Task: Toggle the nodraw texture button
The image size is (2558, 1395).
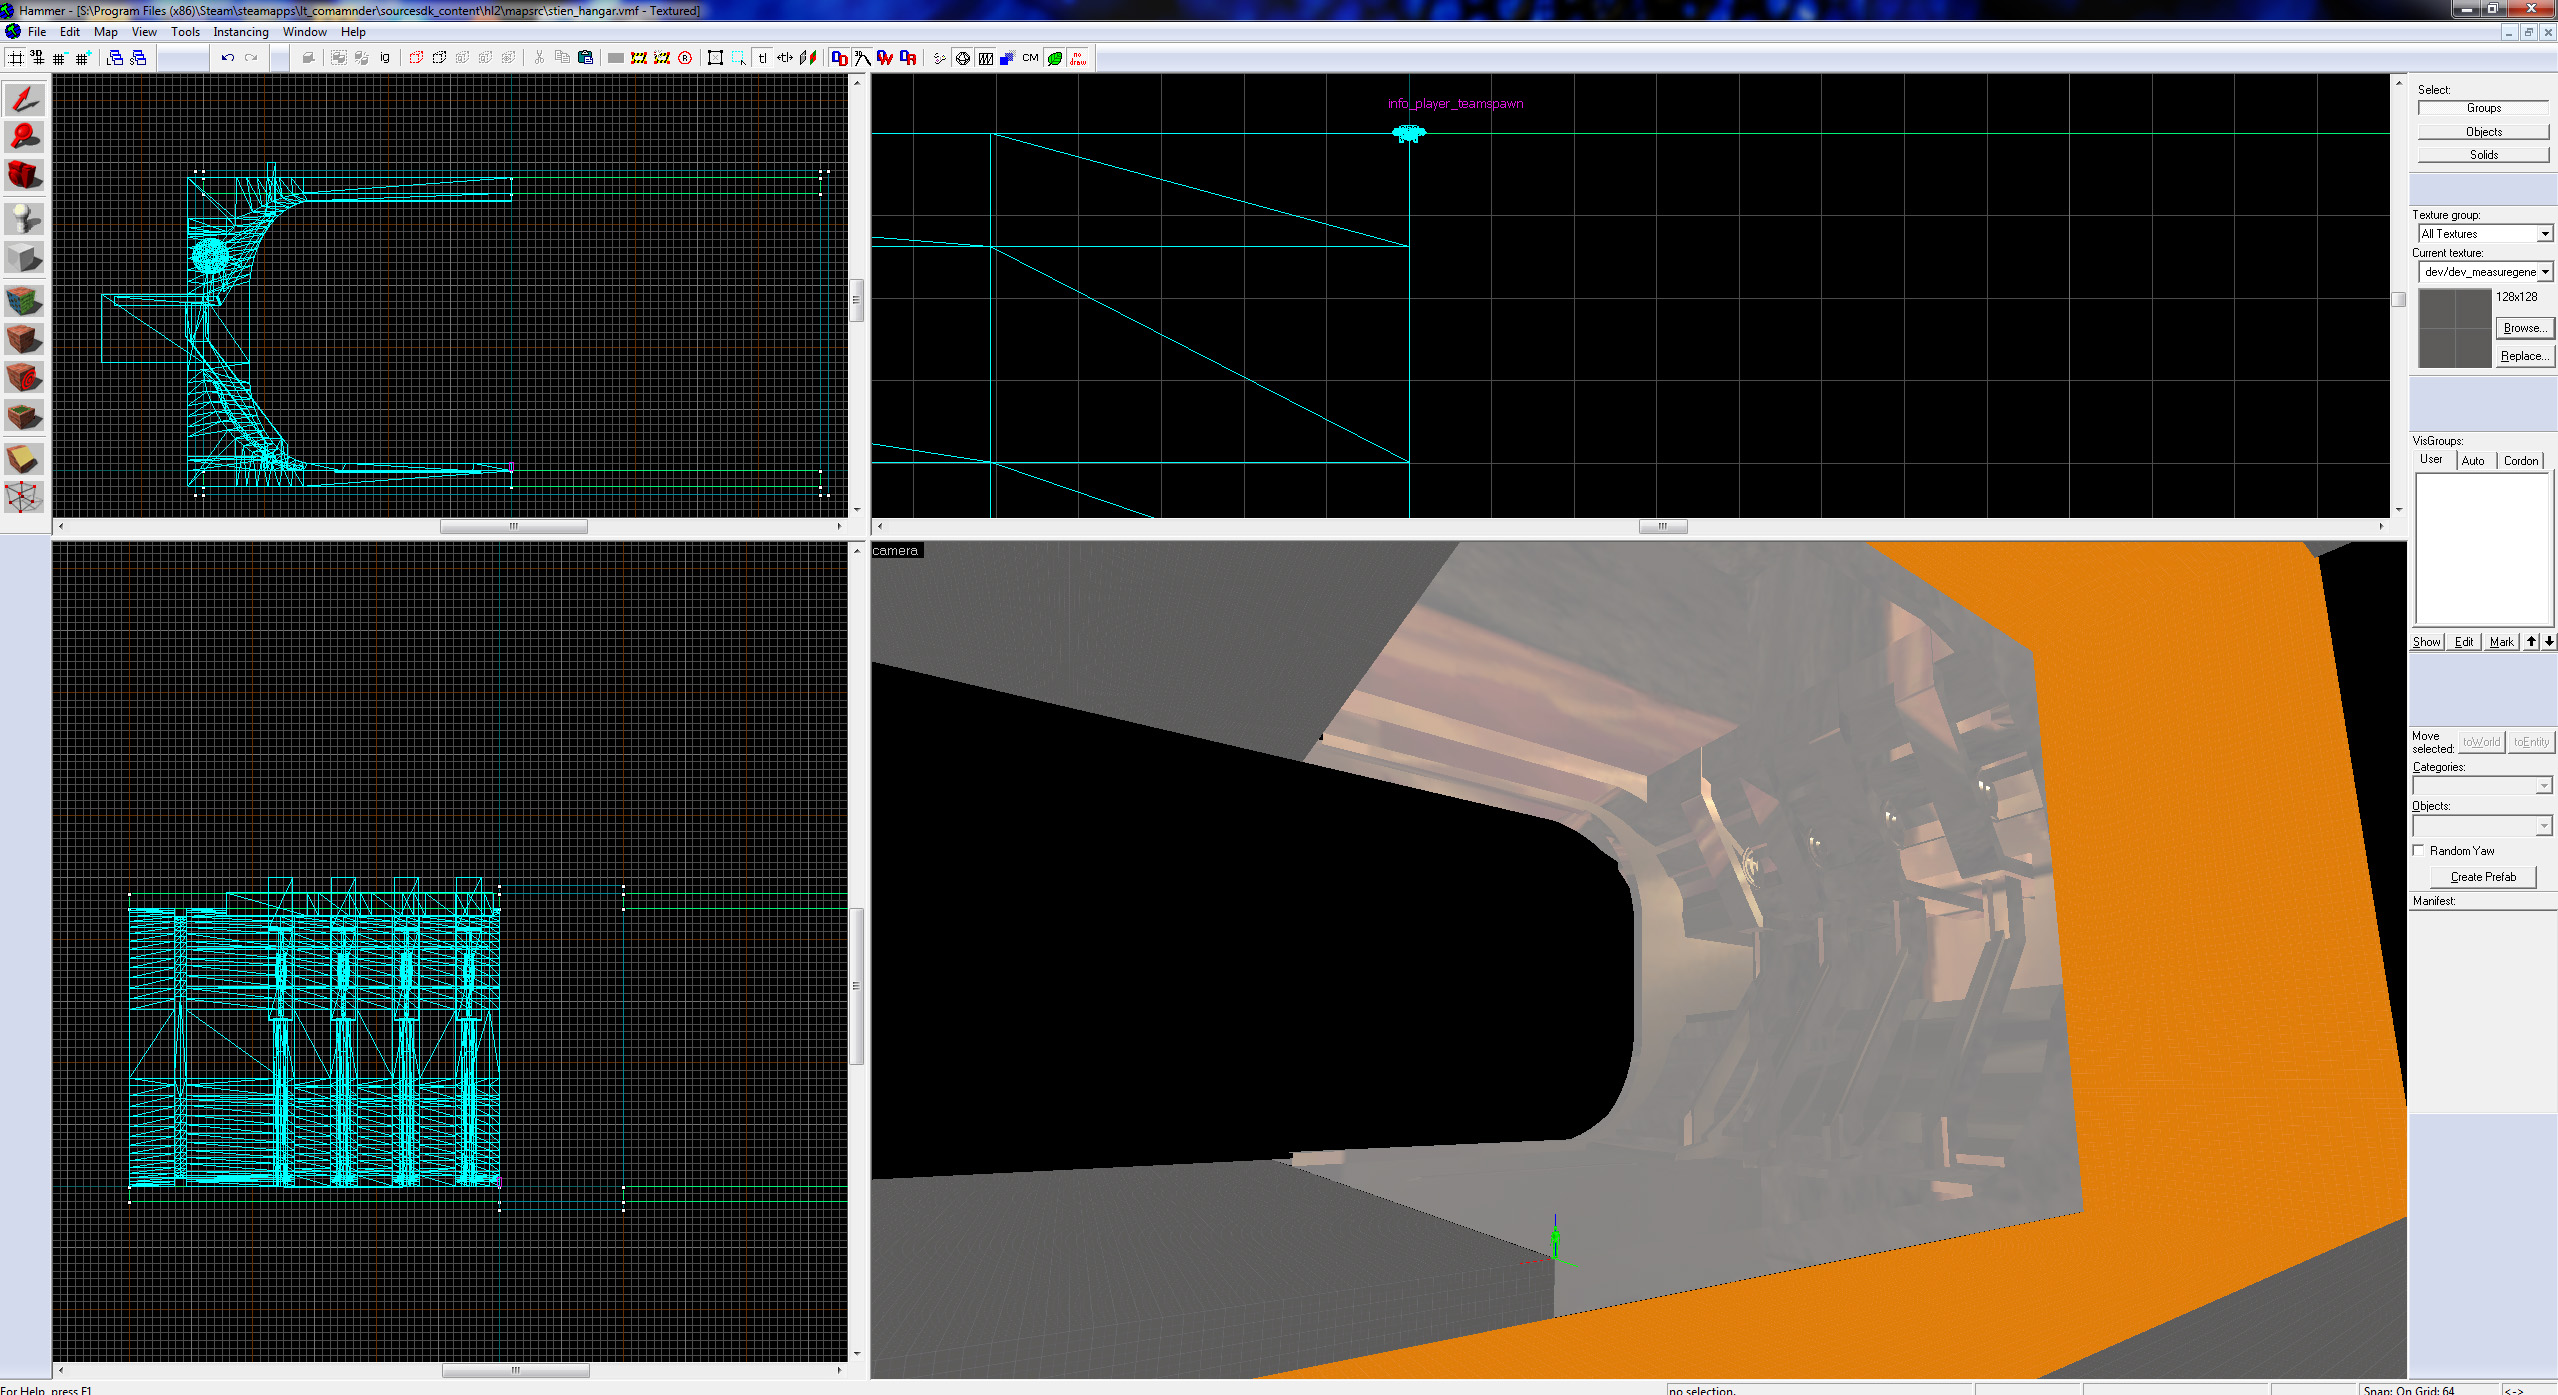Action: click(x=1078, y=58)
